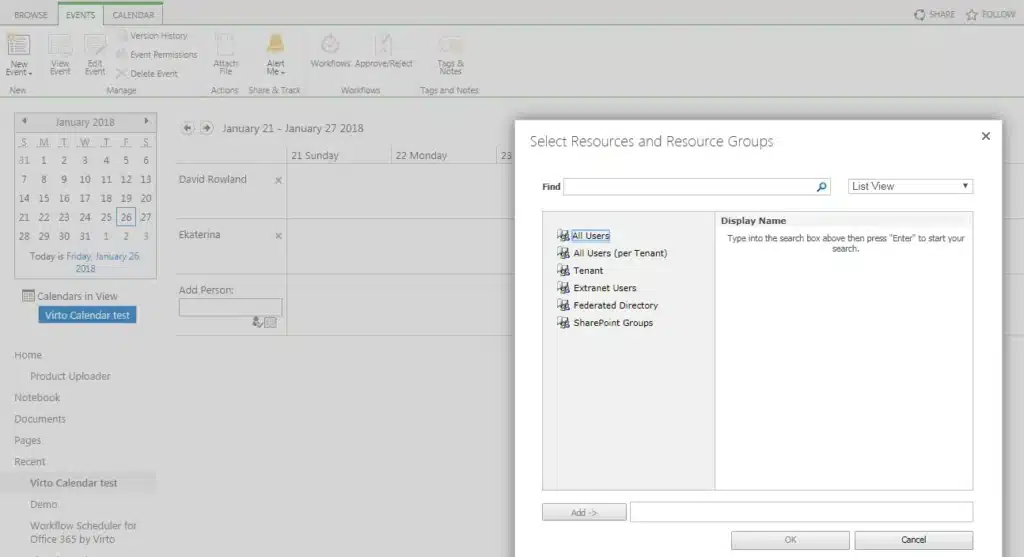Click the browse address book icon
Image resolution: width=1024 pixels, height=557 pixels.
tap(270, 322)
